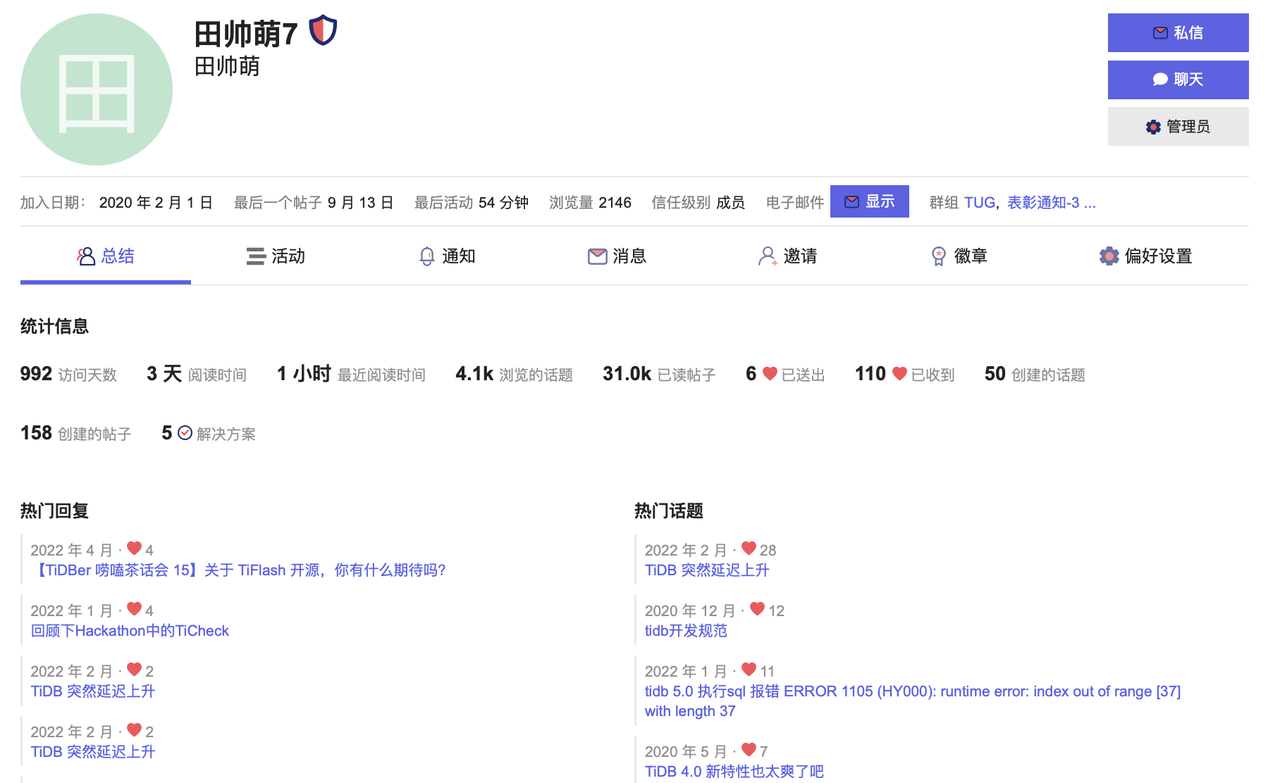Click the heart icon beside 已送出
The image size is (1280, 783).
click(x=770, y=373)
